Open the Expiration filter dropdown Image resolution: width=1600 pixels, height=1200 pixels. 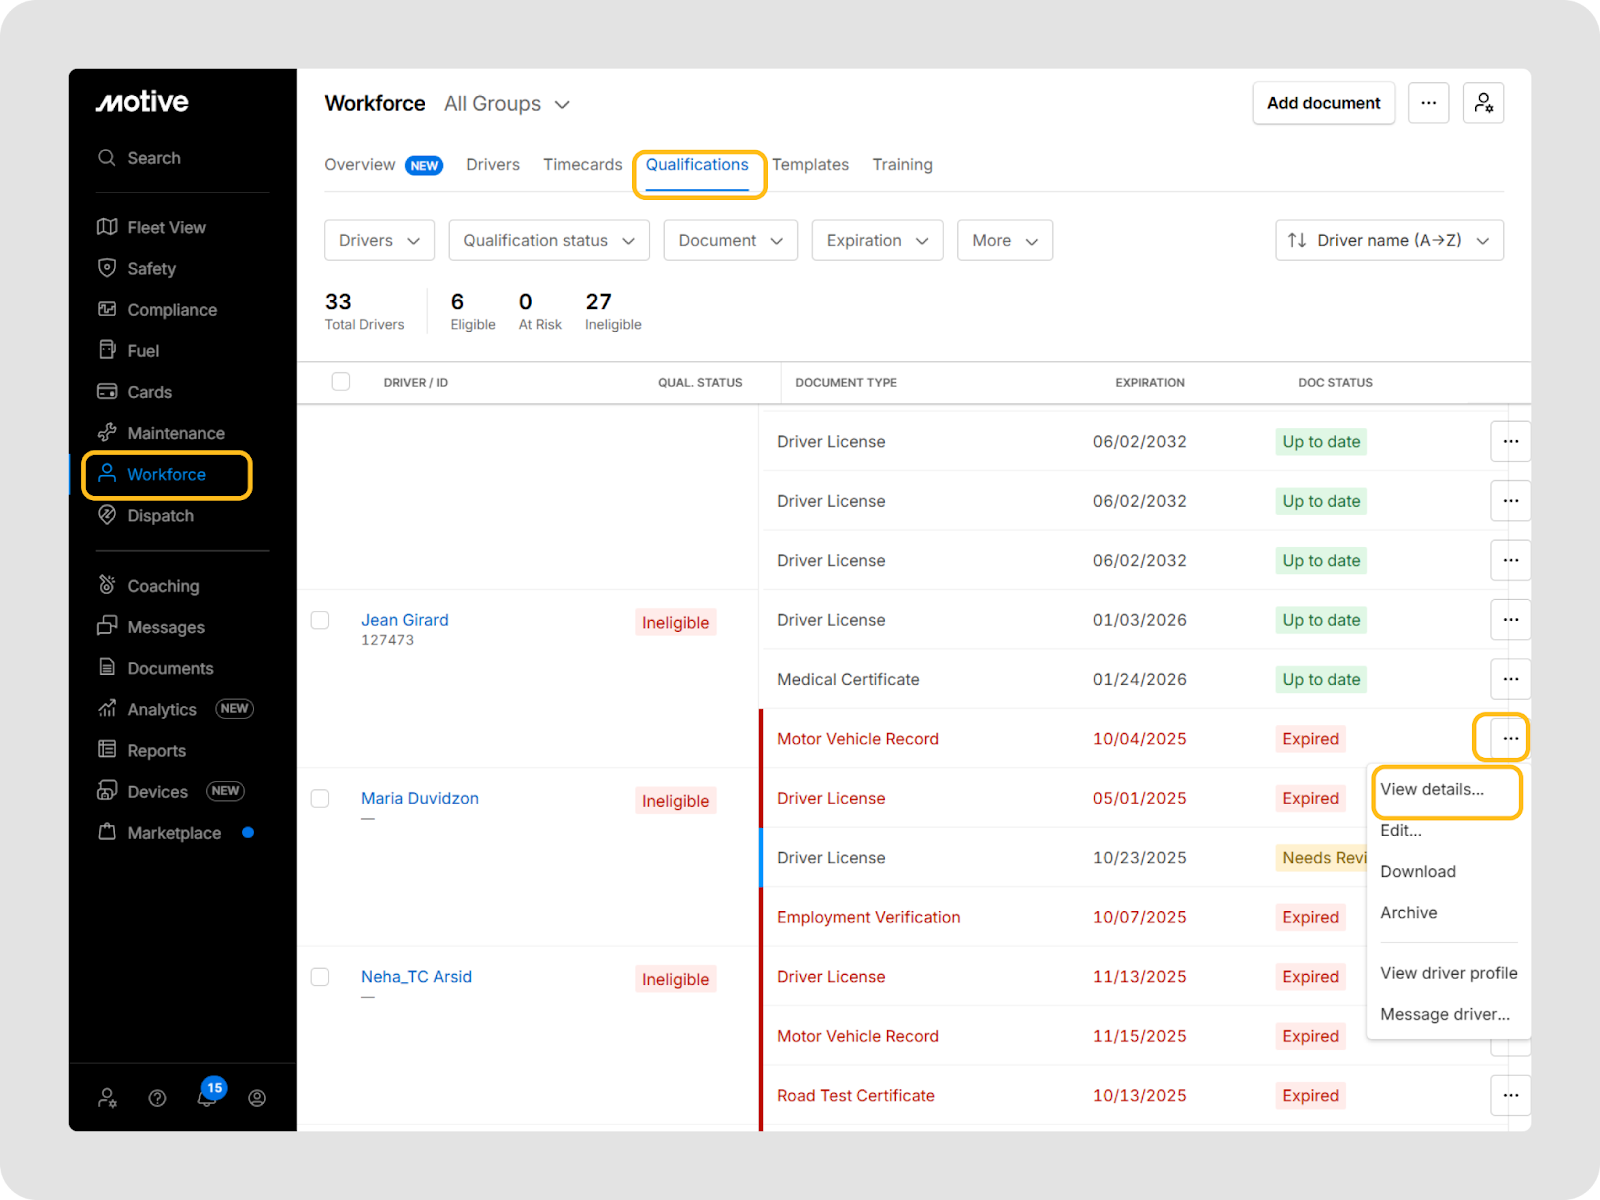[x=877, y=240]
